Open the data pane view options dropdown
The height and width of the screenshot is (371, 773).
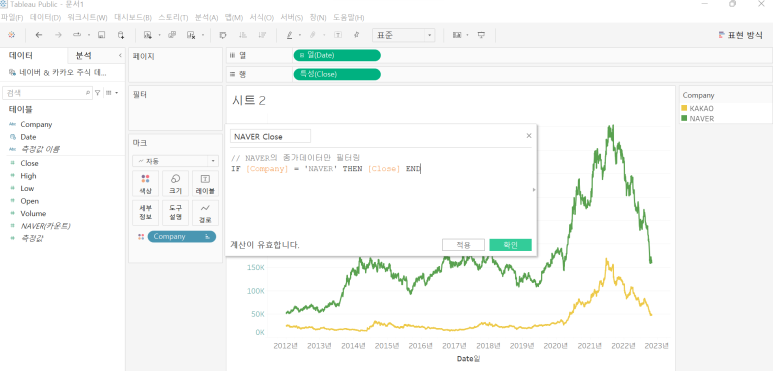(x=112, y=92)
